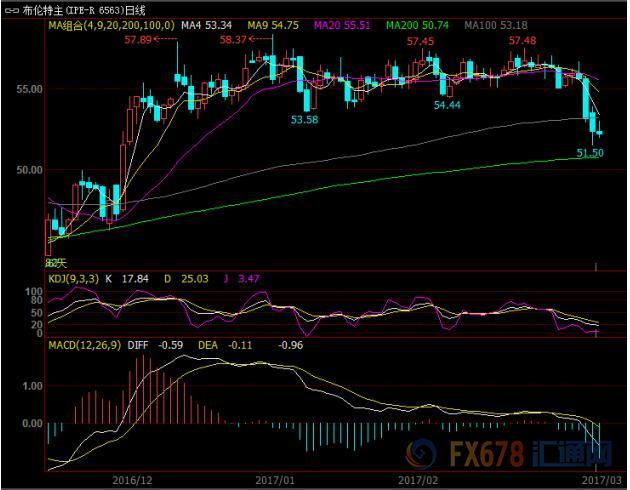Select the 53.58 low price annotation

pos(304,119)
